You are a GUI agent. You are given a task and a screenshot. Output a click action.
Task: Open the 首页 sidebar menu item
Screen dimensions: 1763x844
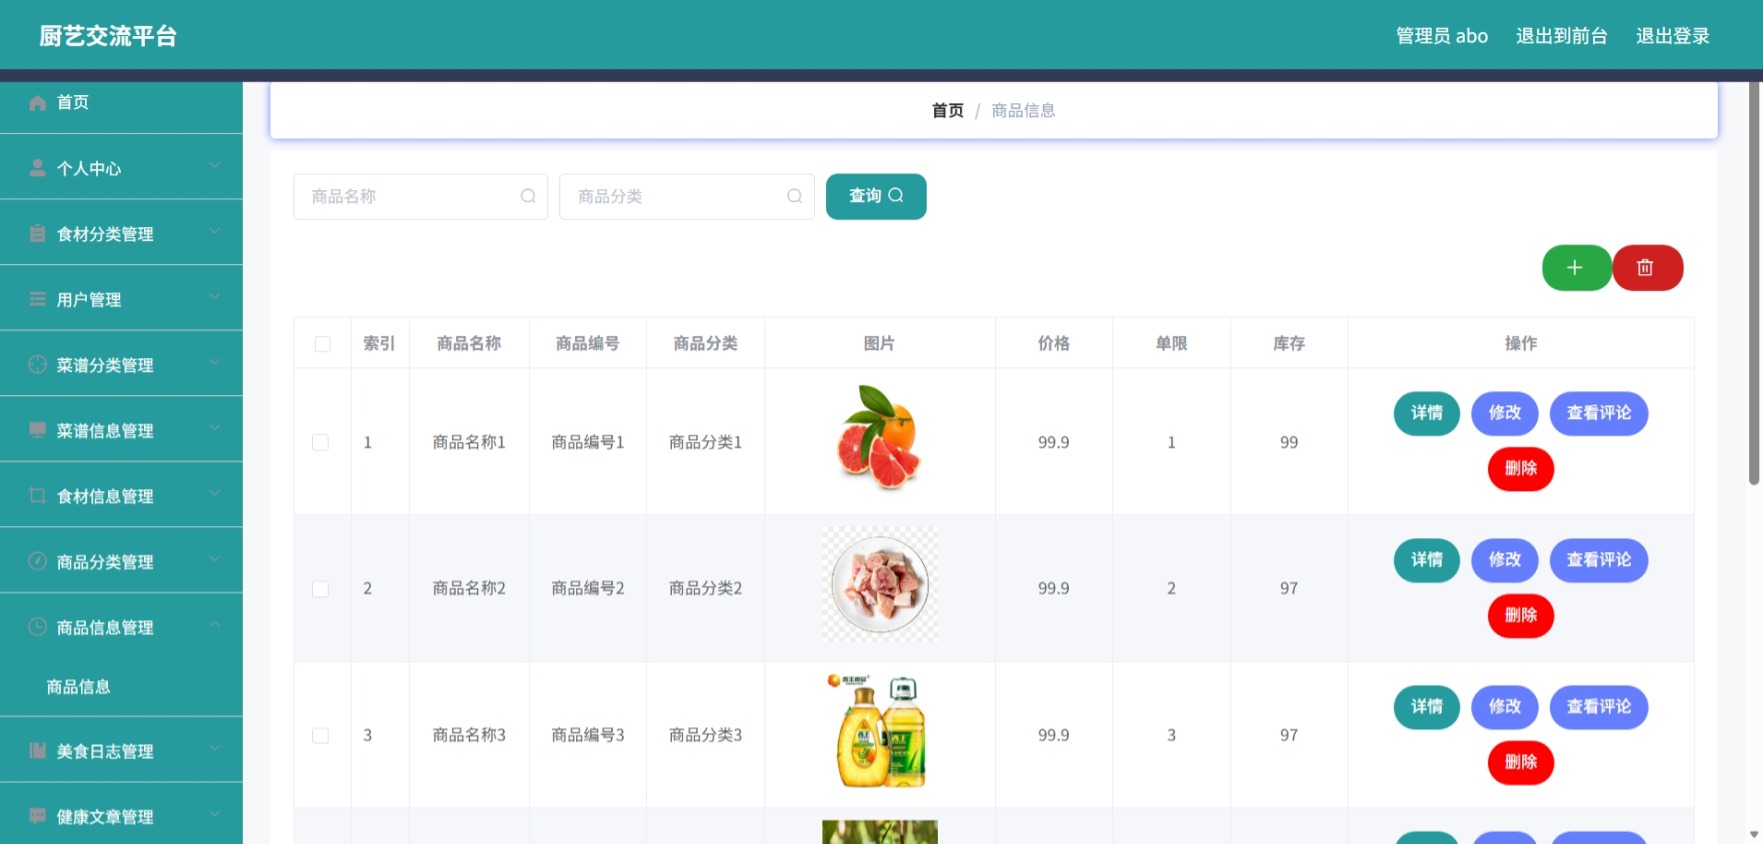[121, 103]
